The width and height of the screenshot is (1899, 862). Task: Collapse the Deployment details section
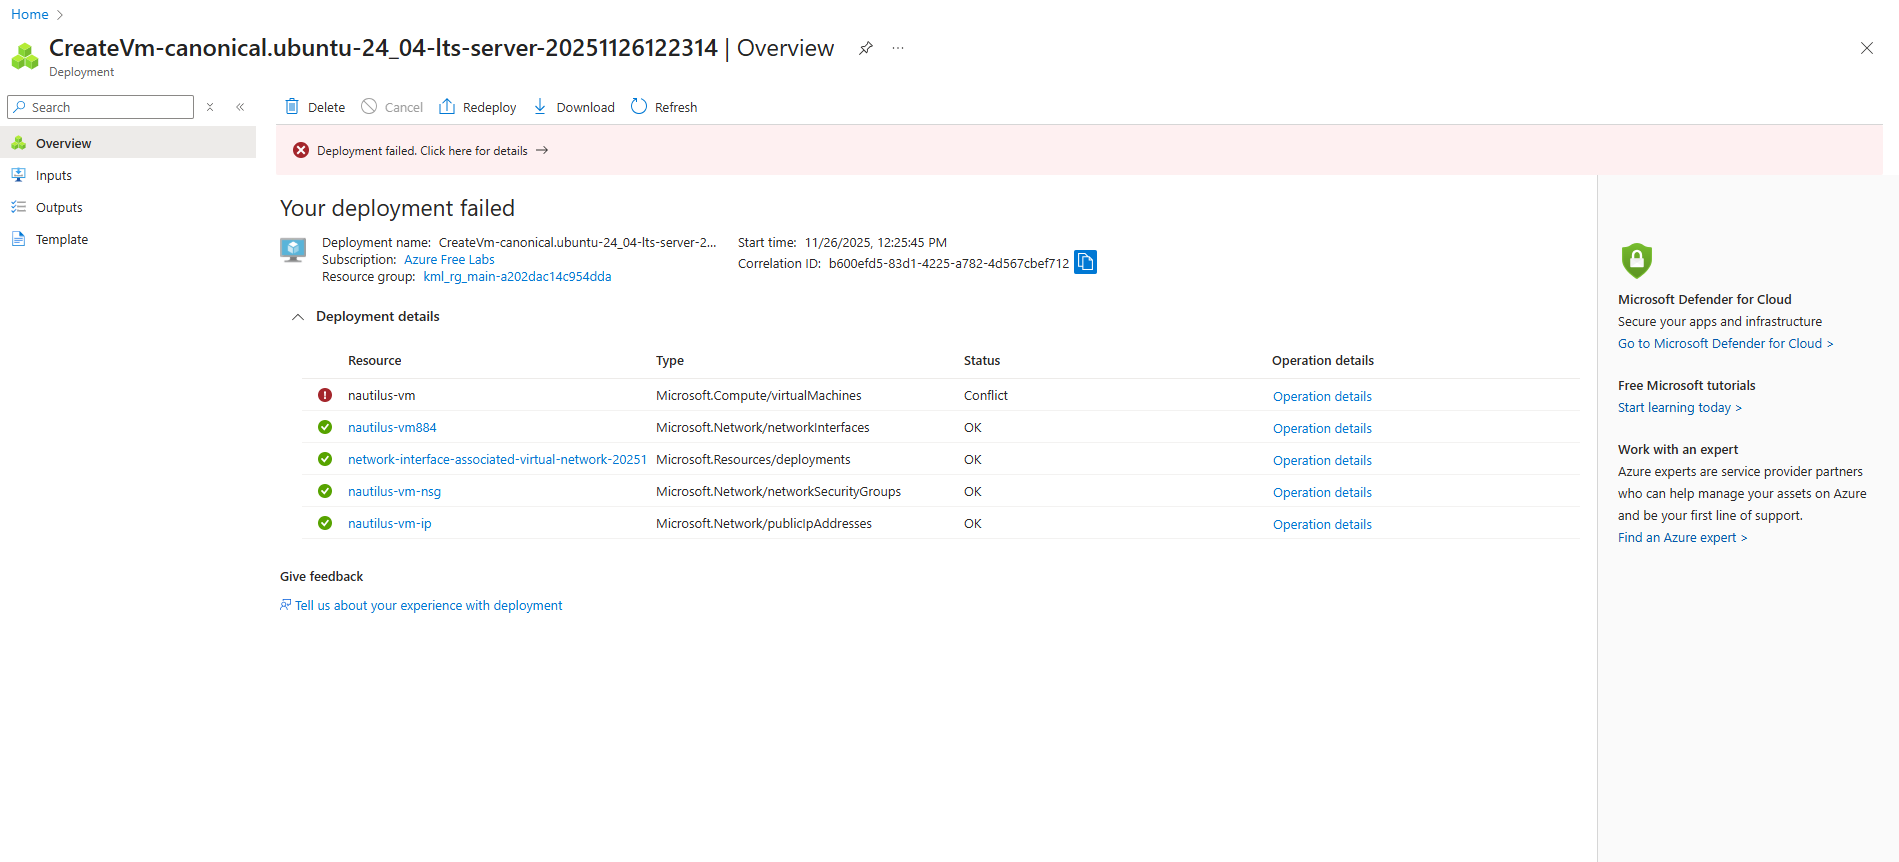[x=297, y=317]
